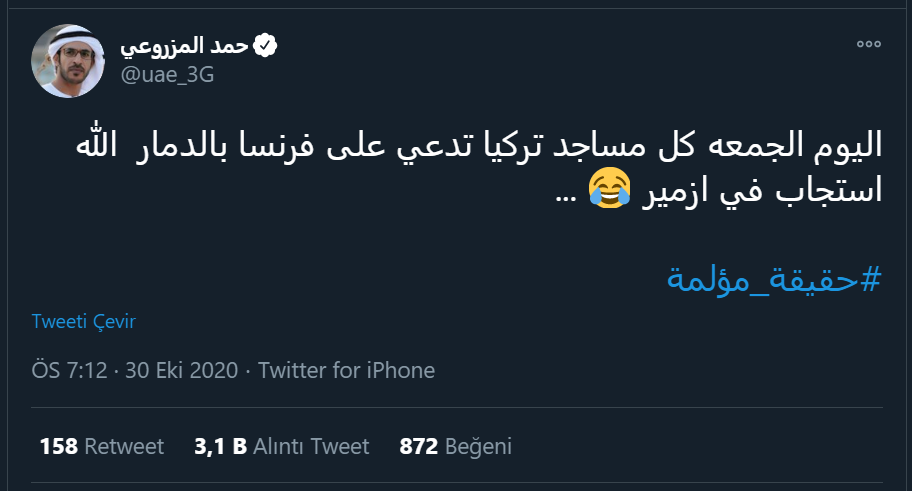Show the 3,1 B Alıntı Tweet list
The image size is (912, 491).
tap(281, 446)
